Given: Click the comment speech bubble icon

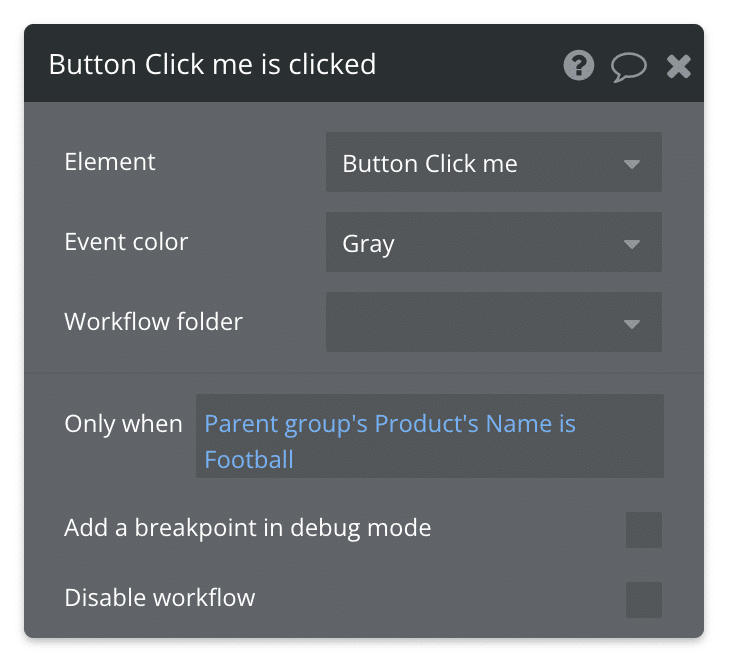Looking at the screenshot, I should click(x=629, y=67).
